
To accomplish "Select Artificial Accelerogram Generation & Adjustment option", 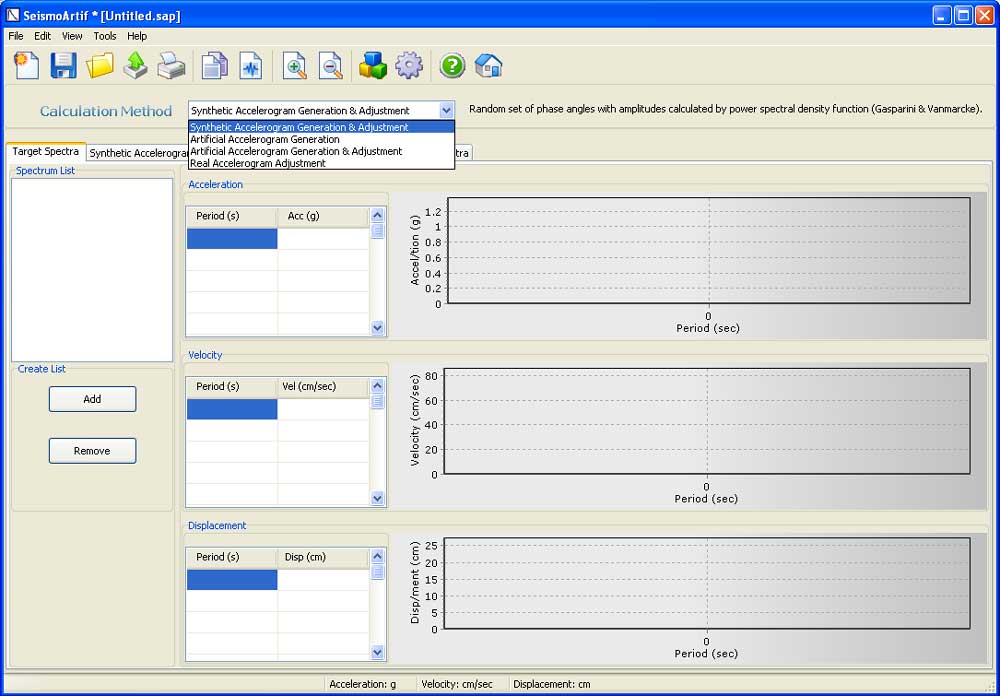I will pos(321,151).
